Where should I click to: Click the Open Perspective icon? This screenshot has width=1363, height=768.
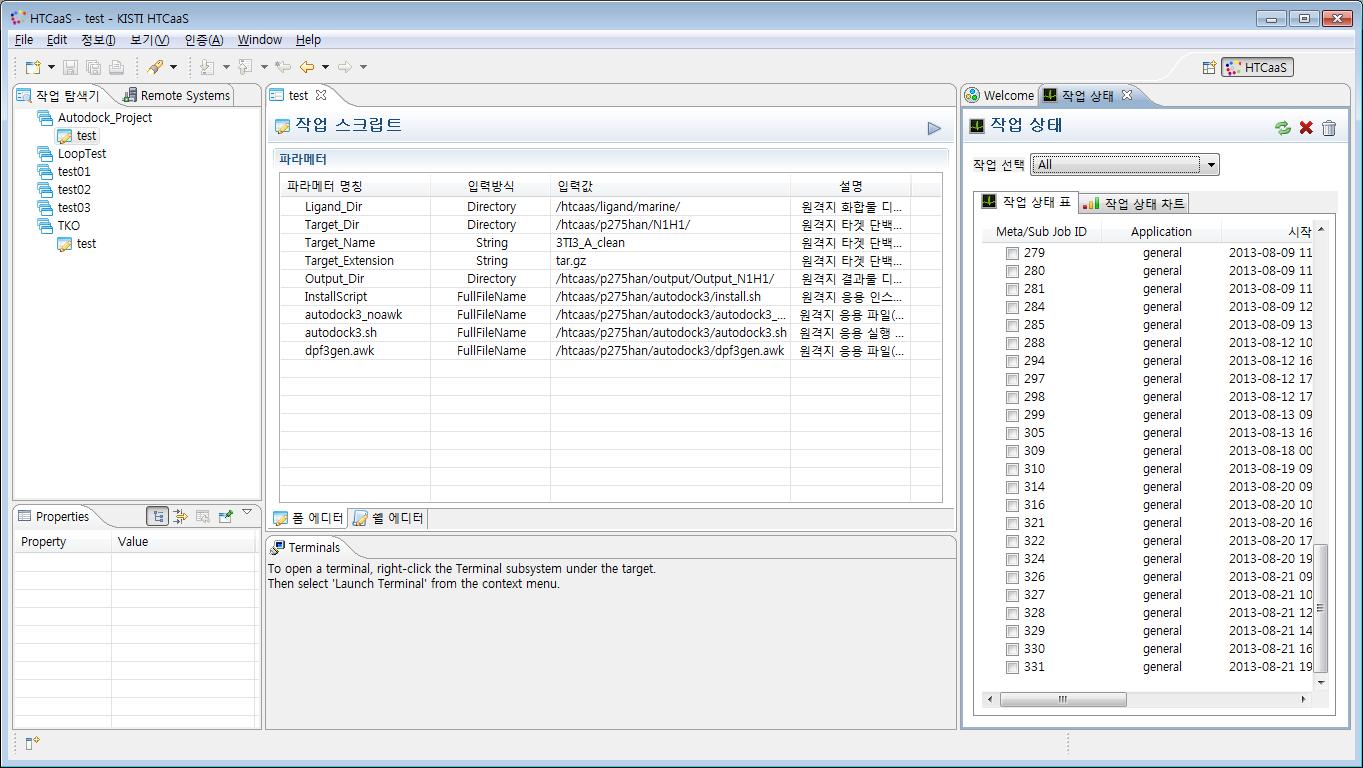pyautogui.click(x=1209, y=67)
